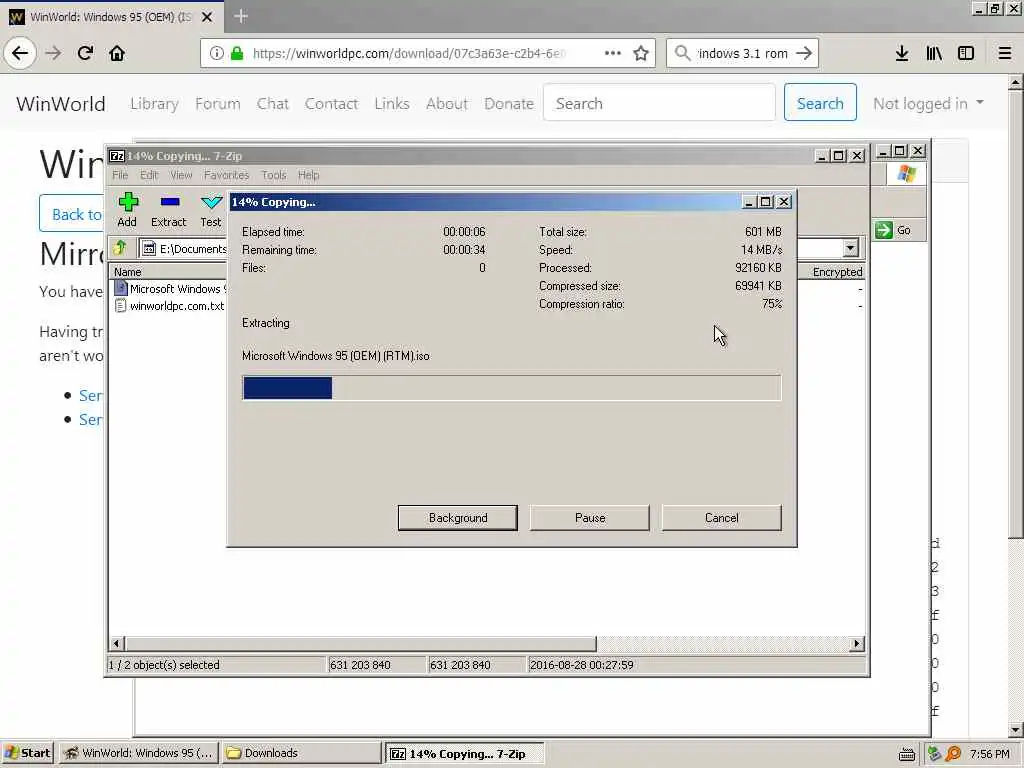This screenshot has width=1024, height=768.
Task: Open Firefox downloads panel
Action: pos(902,53)
